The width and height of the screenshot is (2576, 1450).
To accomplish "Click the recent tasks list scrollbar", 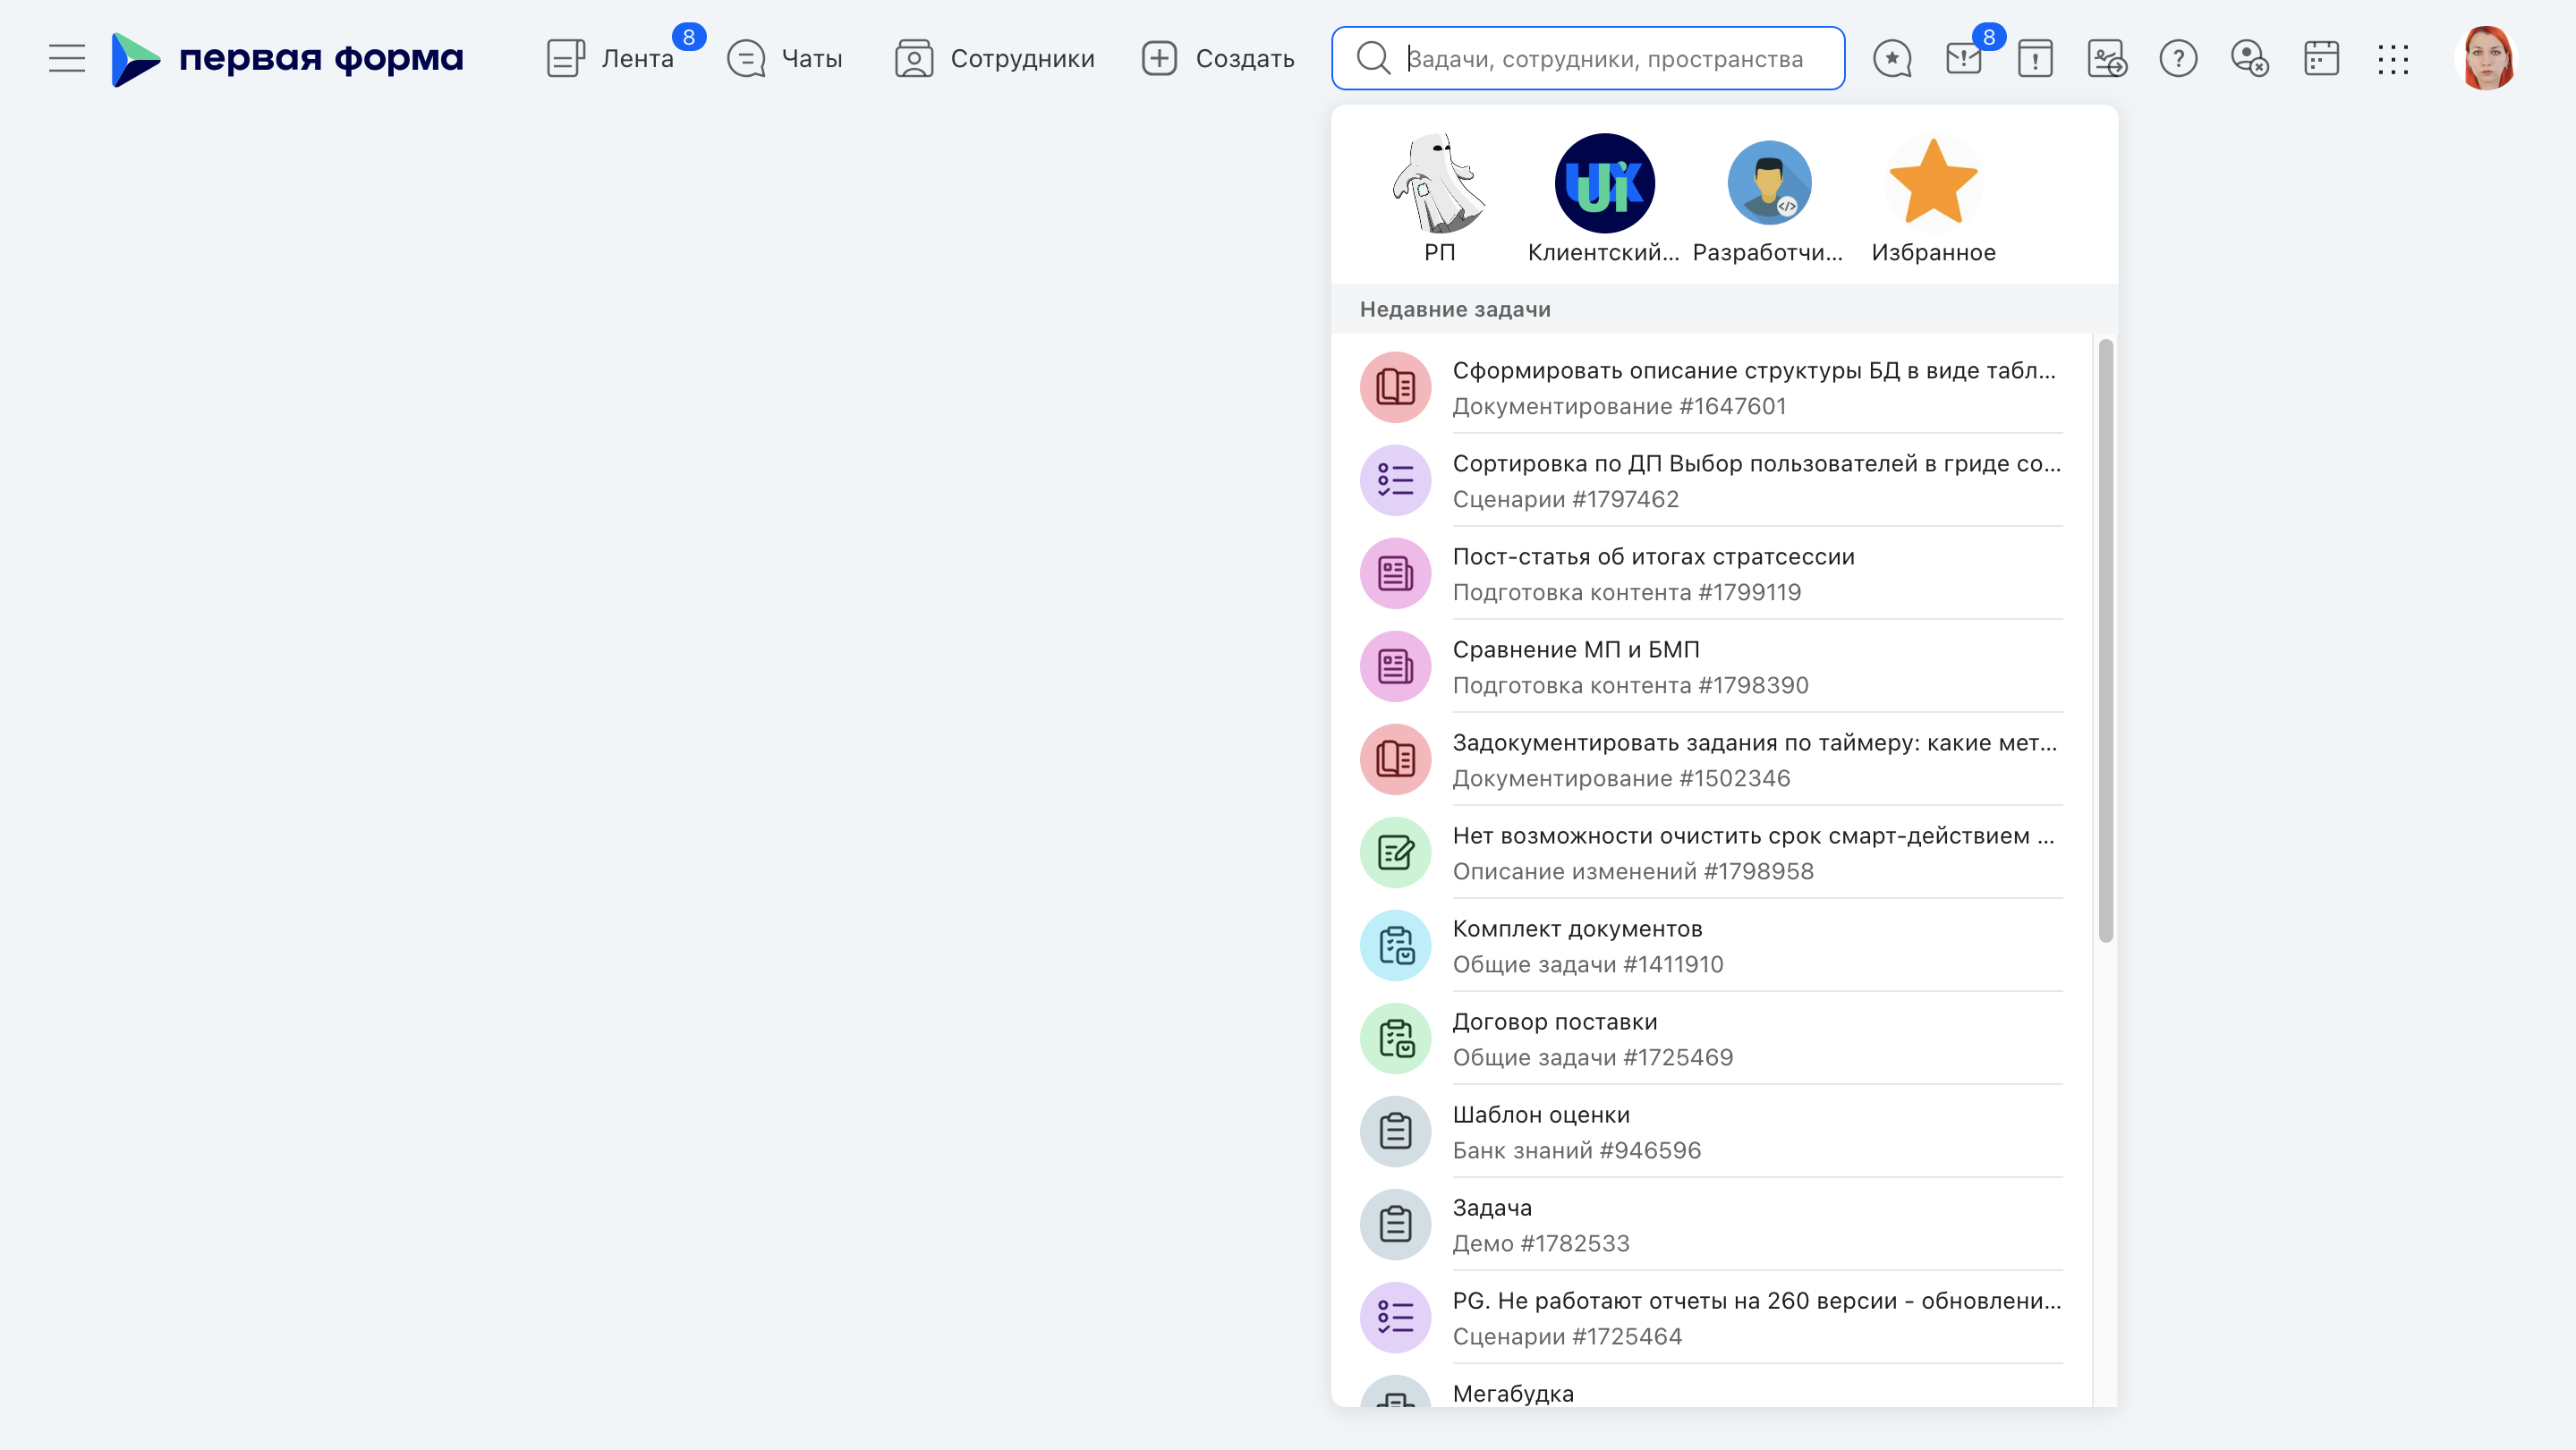I will (x=2105, y=640).
